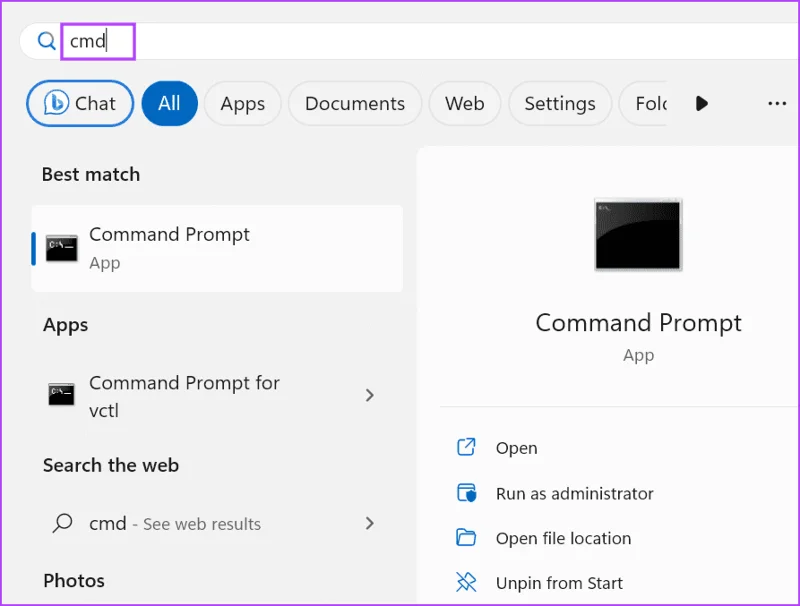This screenshot has height=606, width=800.
Task: Click the Bing logo in the Chat button
Action: pos(56,103)
